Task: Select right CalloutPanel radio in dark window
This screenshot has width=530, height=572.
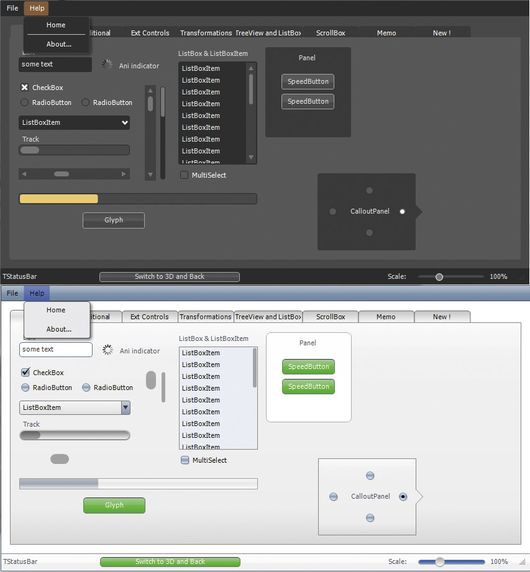Action: [x=402, y=212]
